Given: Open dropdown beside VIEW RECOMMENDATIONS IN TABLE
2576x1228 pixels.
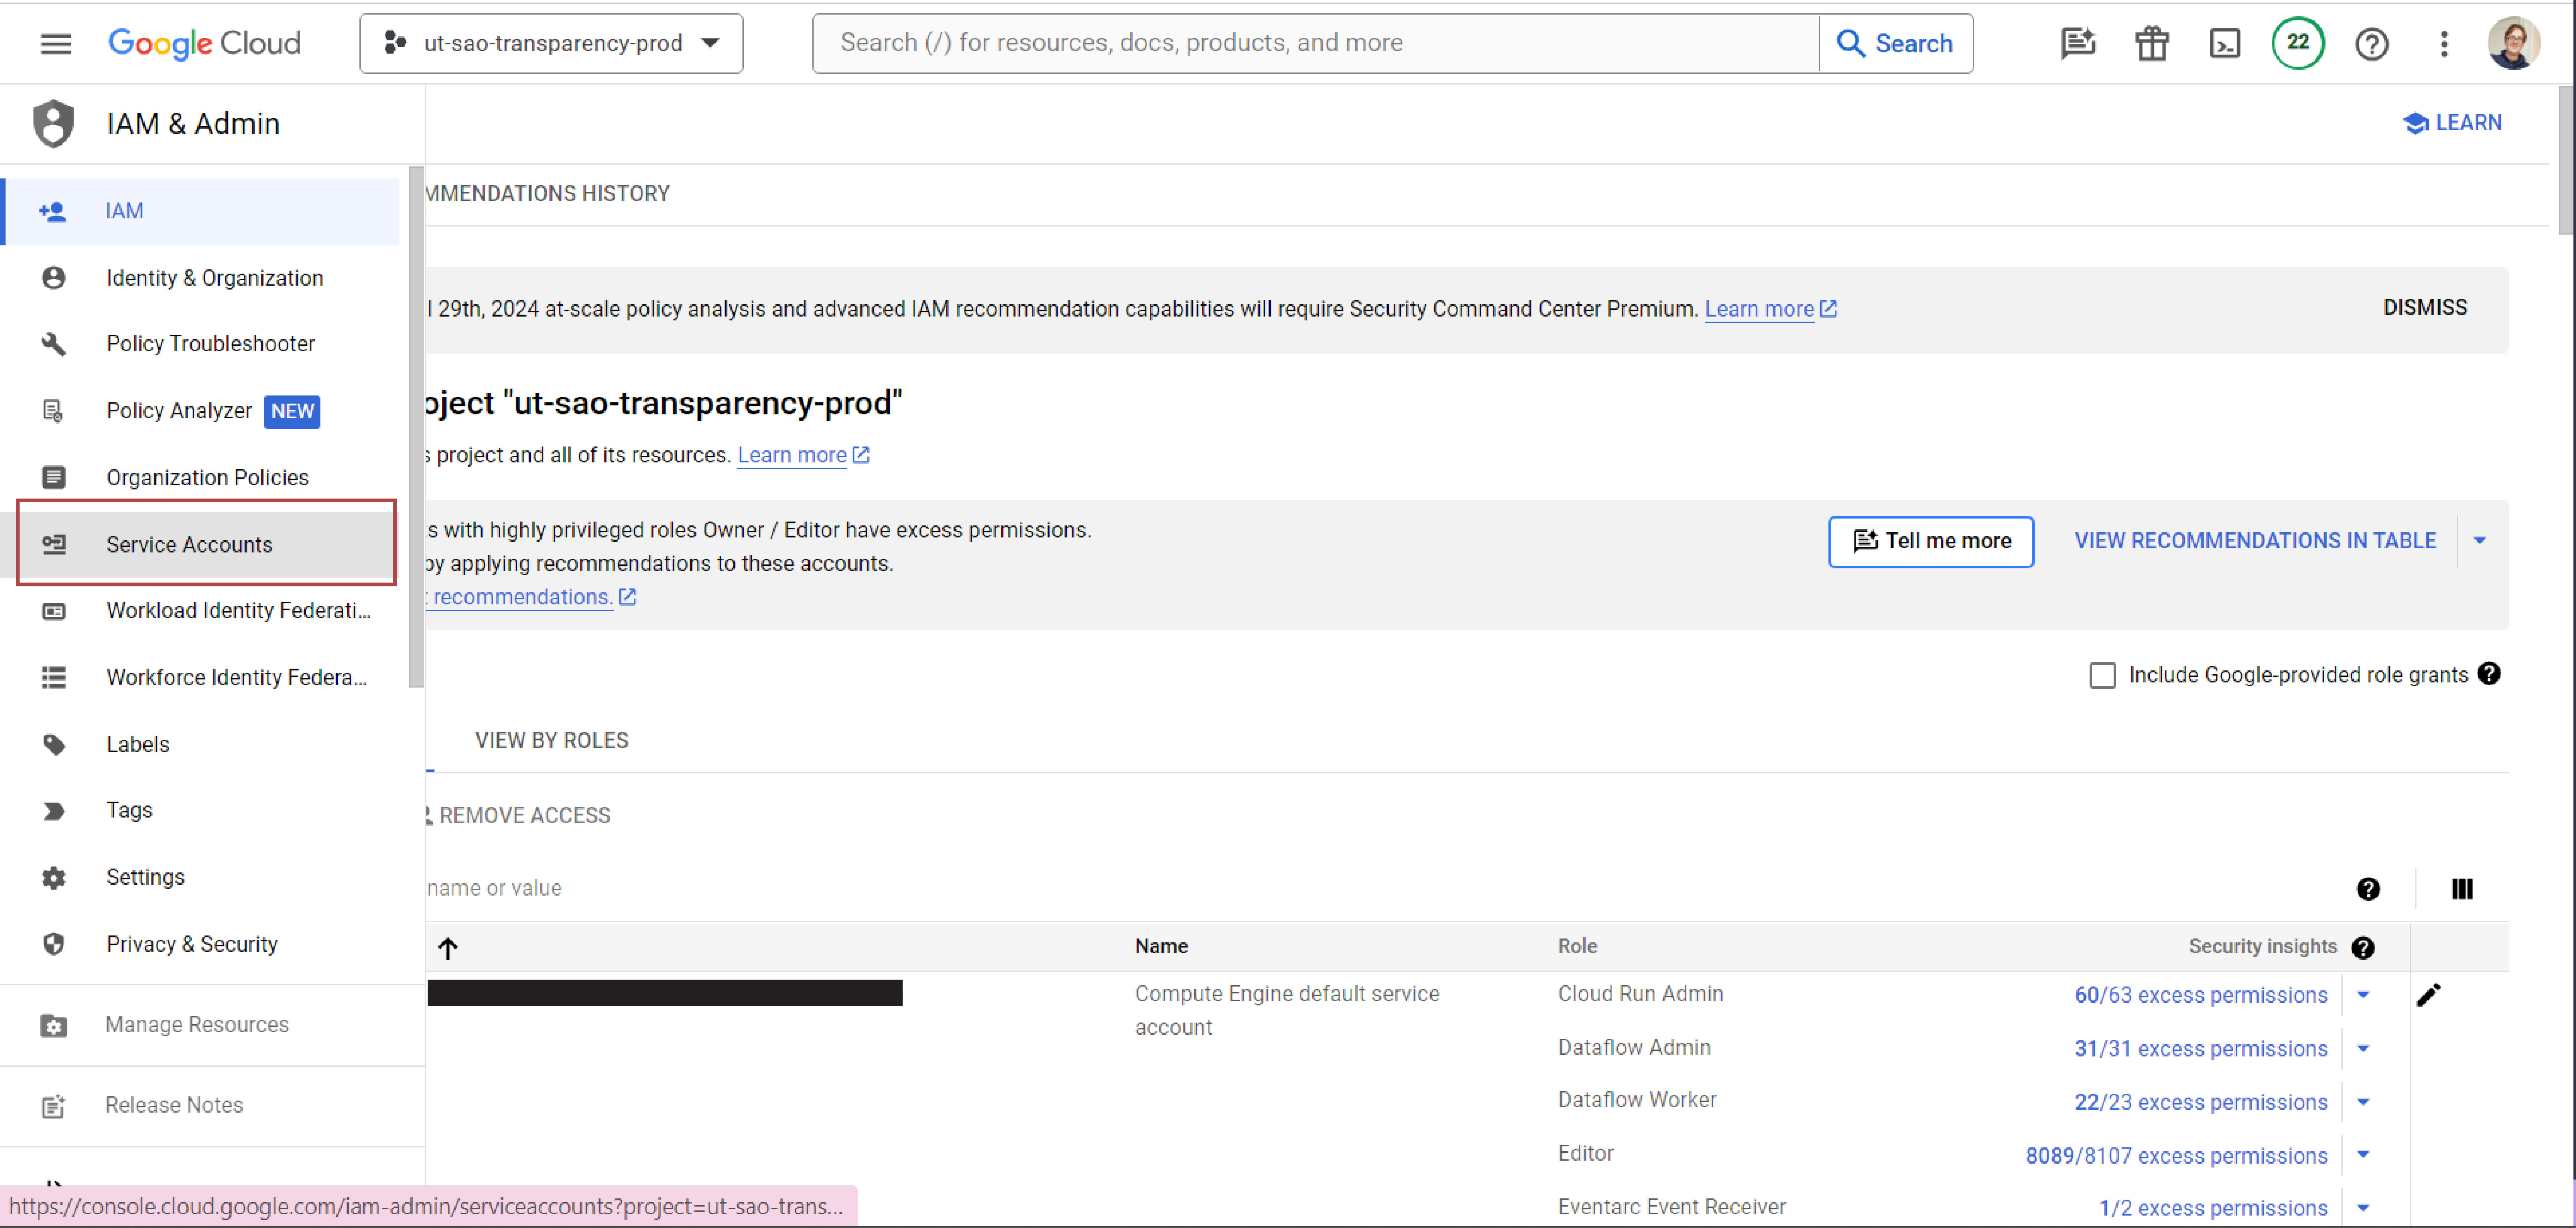Looking at the screenshot, I should (x=2480, y=540).
